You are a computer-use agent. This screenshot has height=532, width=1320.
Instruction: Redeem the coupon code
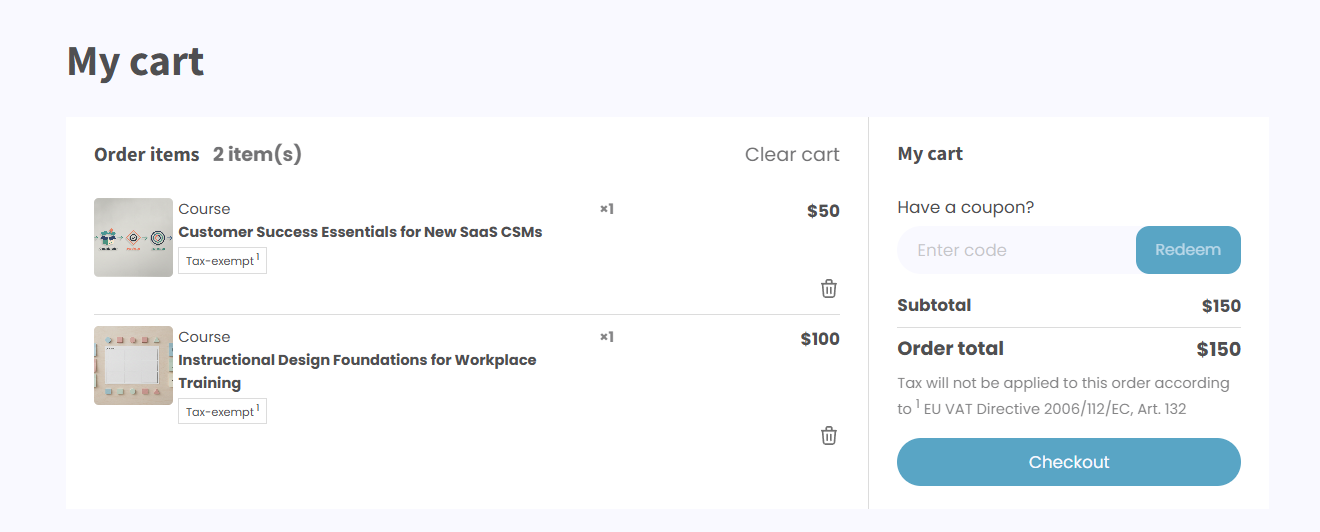coord(1188,250)
